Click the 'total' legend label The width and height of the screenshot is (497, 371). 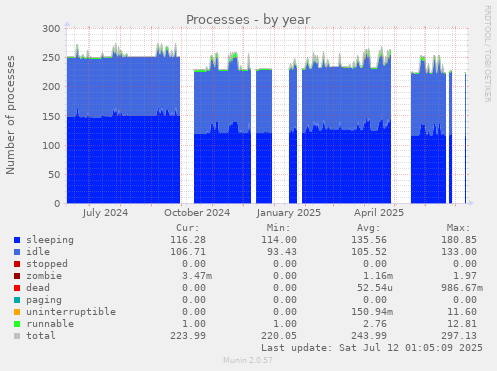41,336
